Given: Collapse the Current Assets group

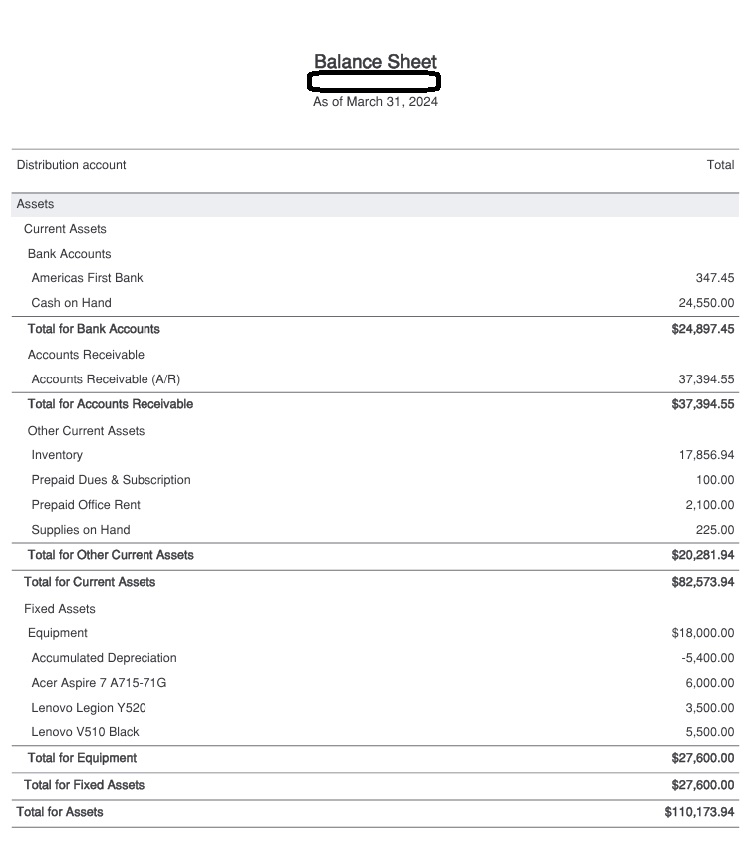Looking at the screenshot, I should [x=65, y=229].
